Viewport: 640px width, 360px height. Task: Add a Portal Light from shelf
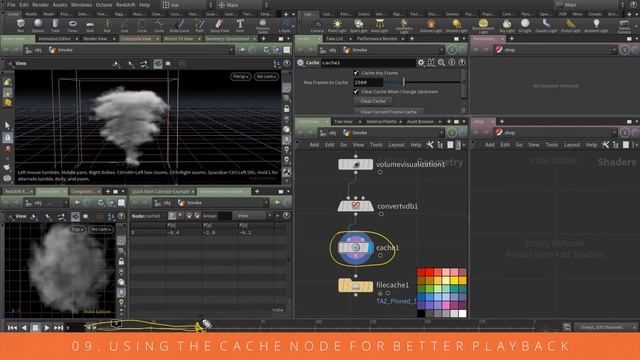point(571,25)
